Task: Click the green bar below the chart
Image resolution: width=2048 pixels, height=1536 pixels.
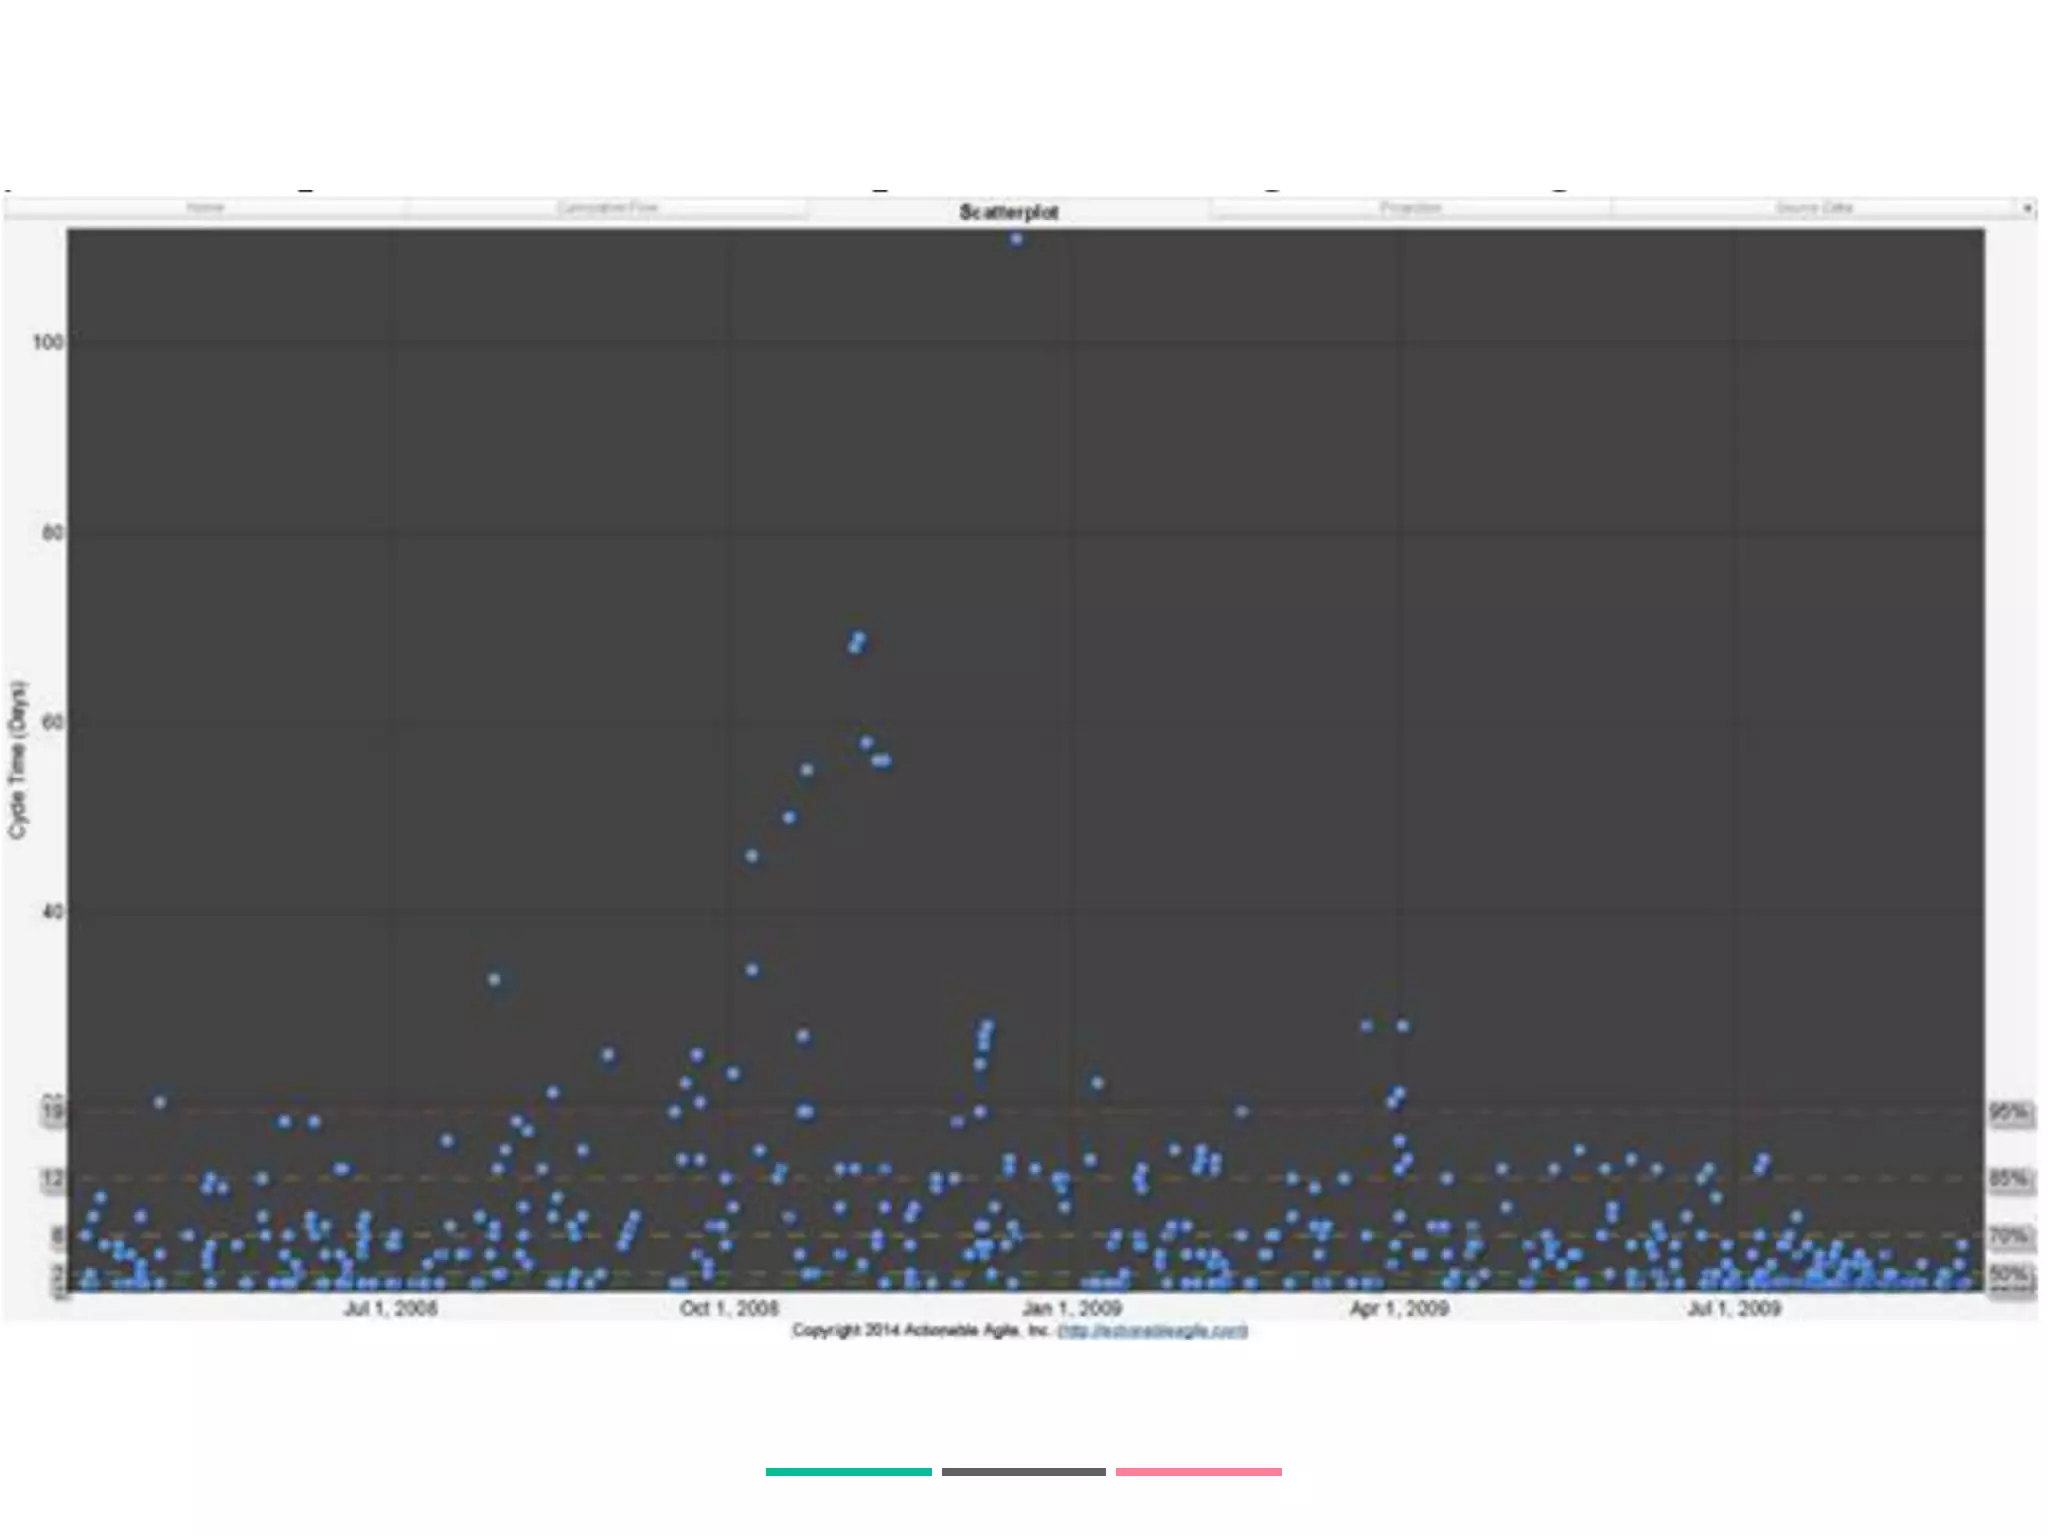Action: point(848,1472)
